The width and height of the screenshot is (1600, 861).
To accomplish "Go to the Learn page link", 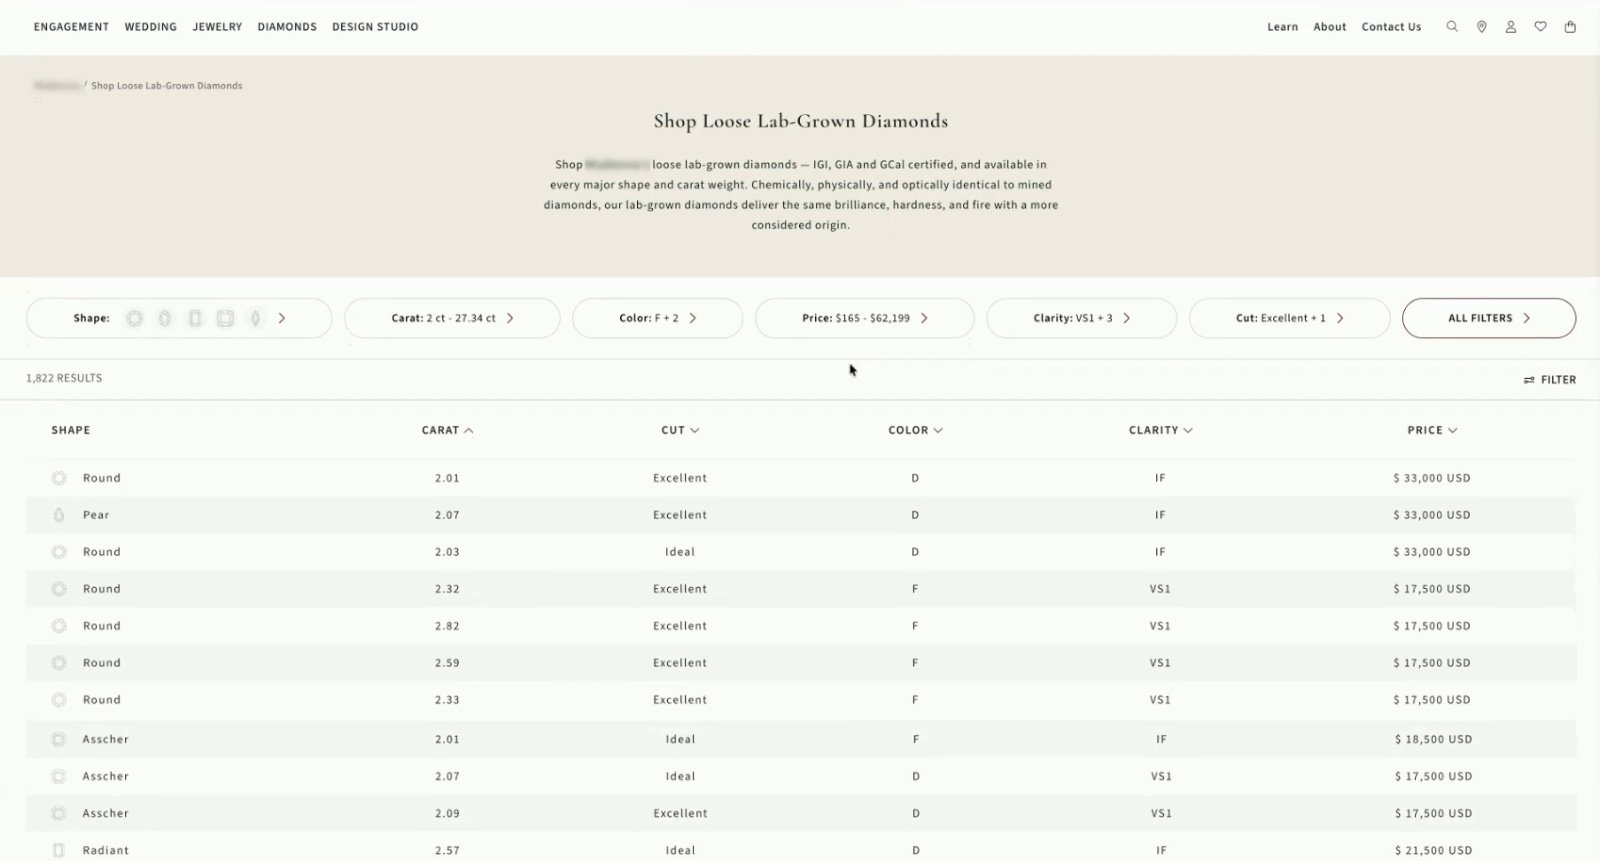I will pos(1282,27).
